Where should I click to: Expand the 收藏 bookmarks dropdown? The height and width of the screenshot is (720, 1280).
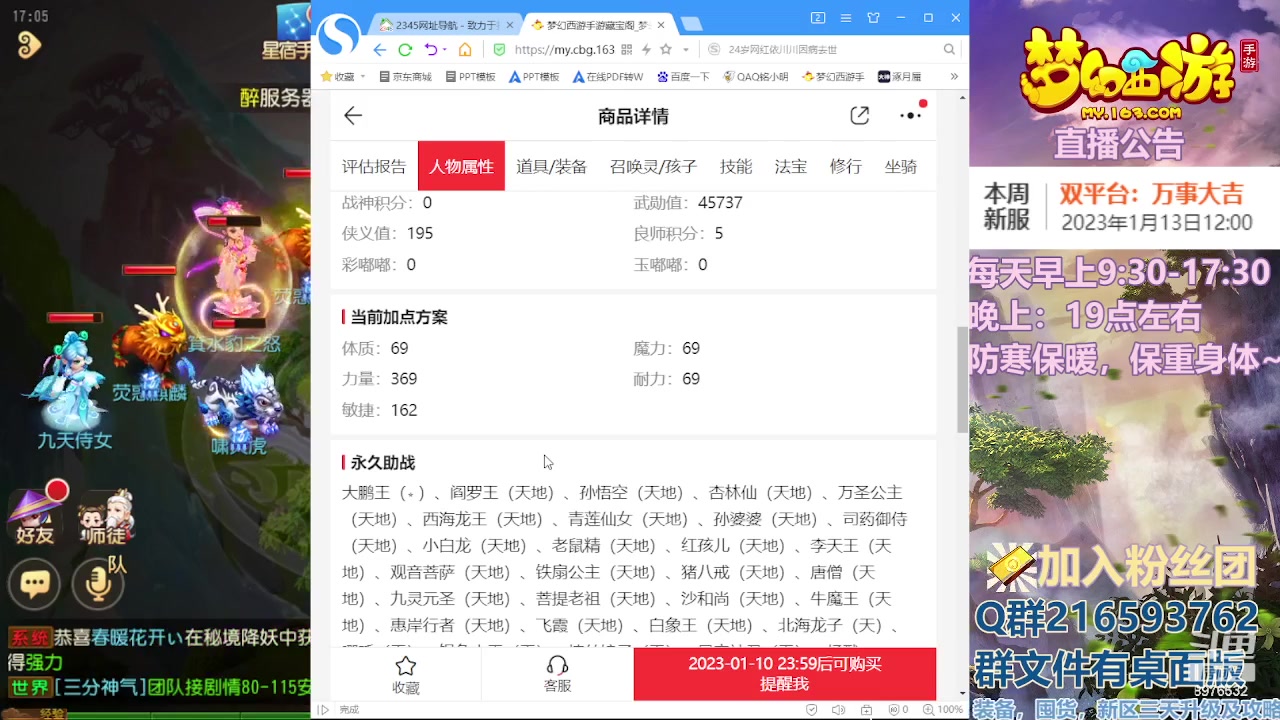point(362,76)
